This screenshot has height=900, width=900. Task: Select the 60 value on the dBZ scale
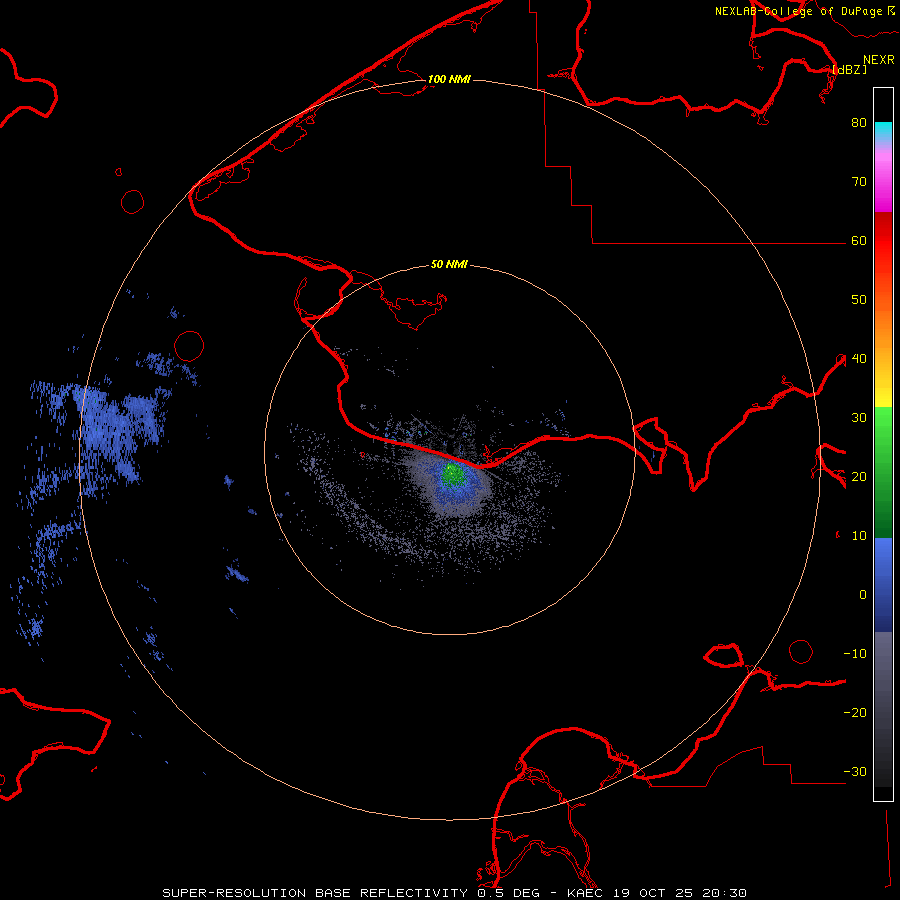859,241
